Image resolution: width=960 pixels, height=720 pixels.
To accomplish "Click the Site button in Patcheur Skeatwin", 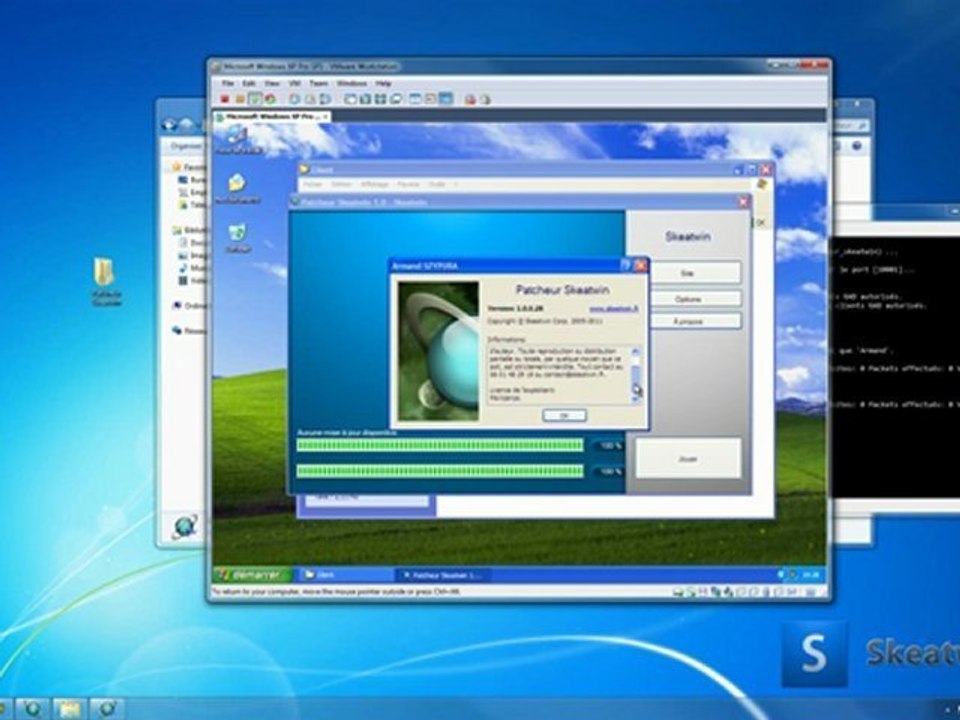I will coord(687,273).
